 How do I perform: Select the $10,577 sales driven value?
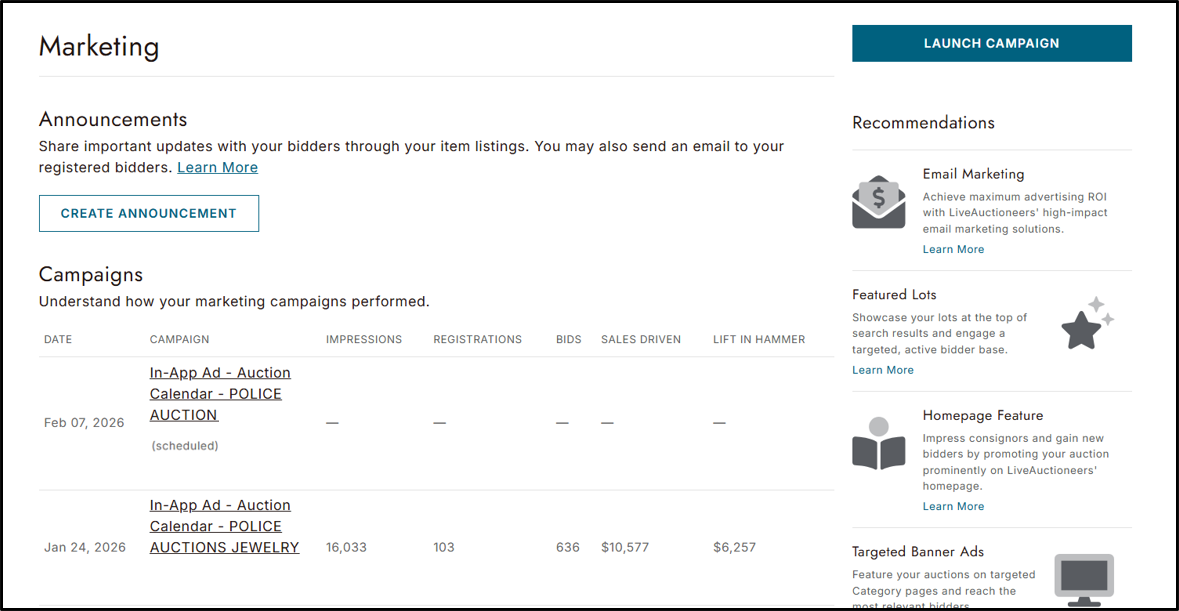pos(625,548)
